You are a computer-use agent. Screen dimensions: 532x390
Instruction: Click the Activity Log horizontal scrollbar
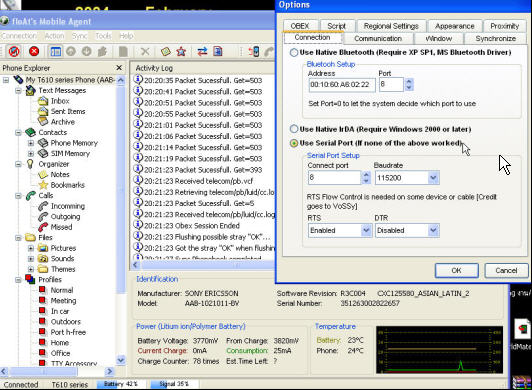203,265
